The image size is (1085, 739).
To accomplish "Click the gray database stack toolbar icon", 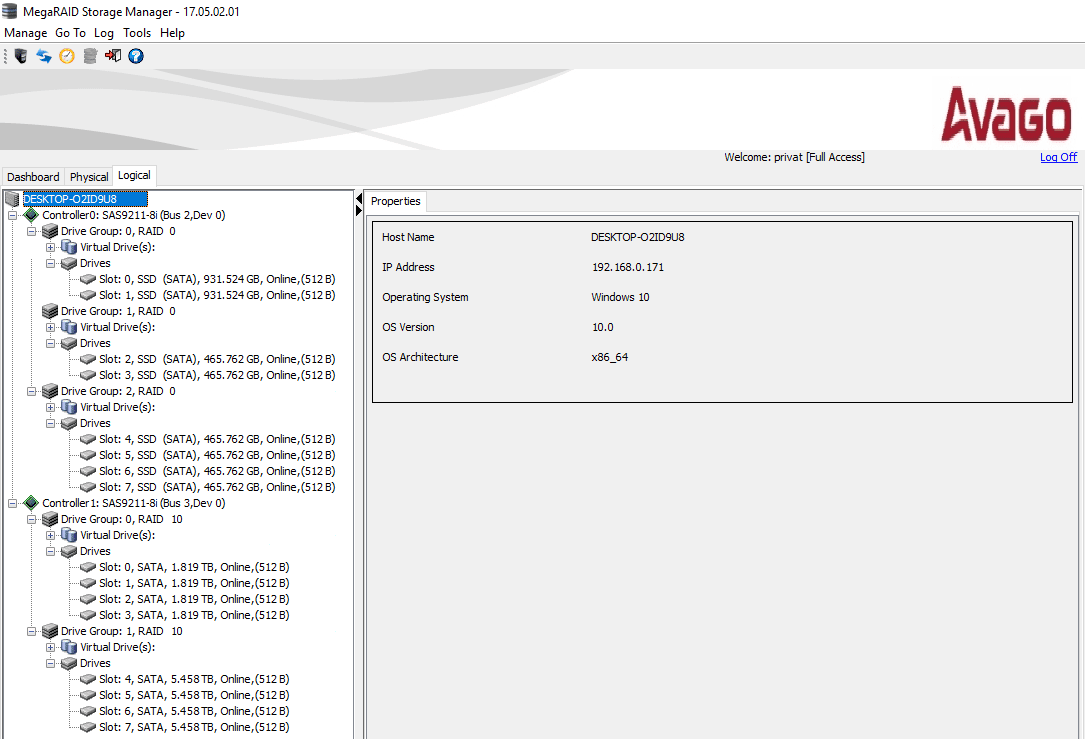I will point(90,56).
